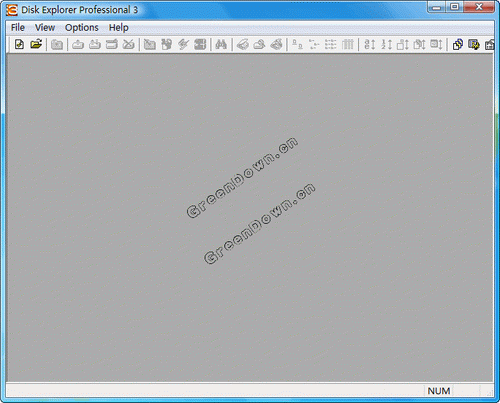Click the export icon with yellow arrow

click(474, 44)
